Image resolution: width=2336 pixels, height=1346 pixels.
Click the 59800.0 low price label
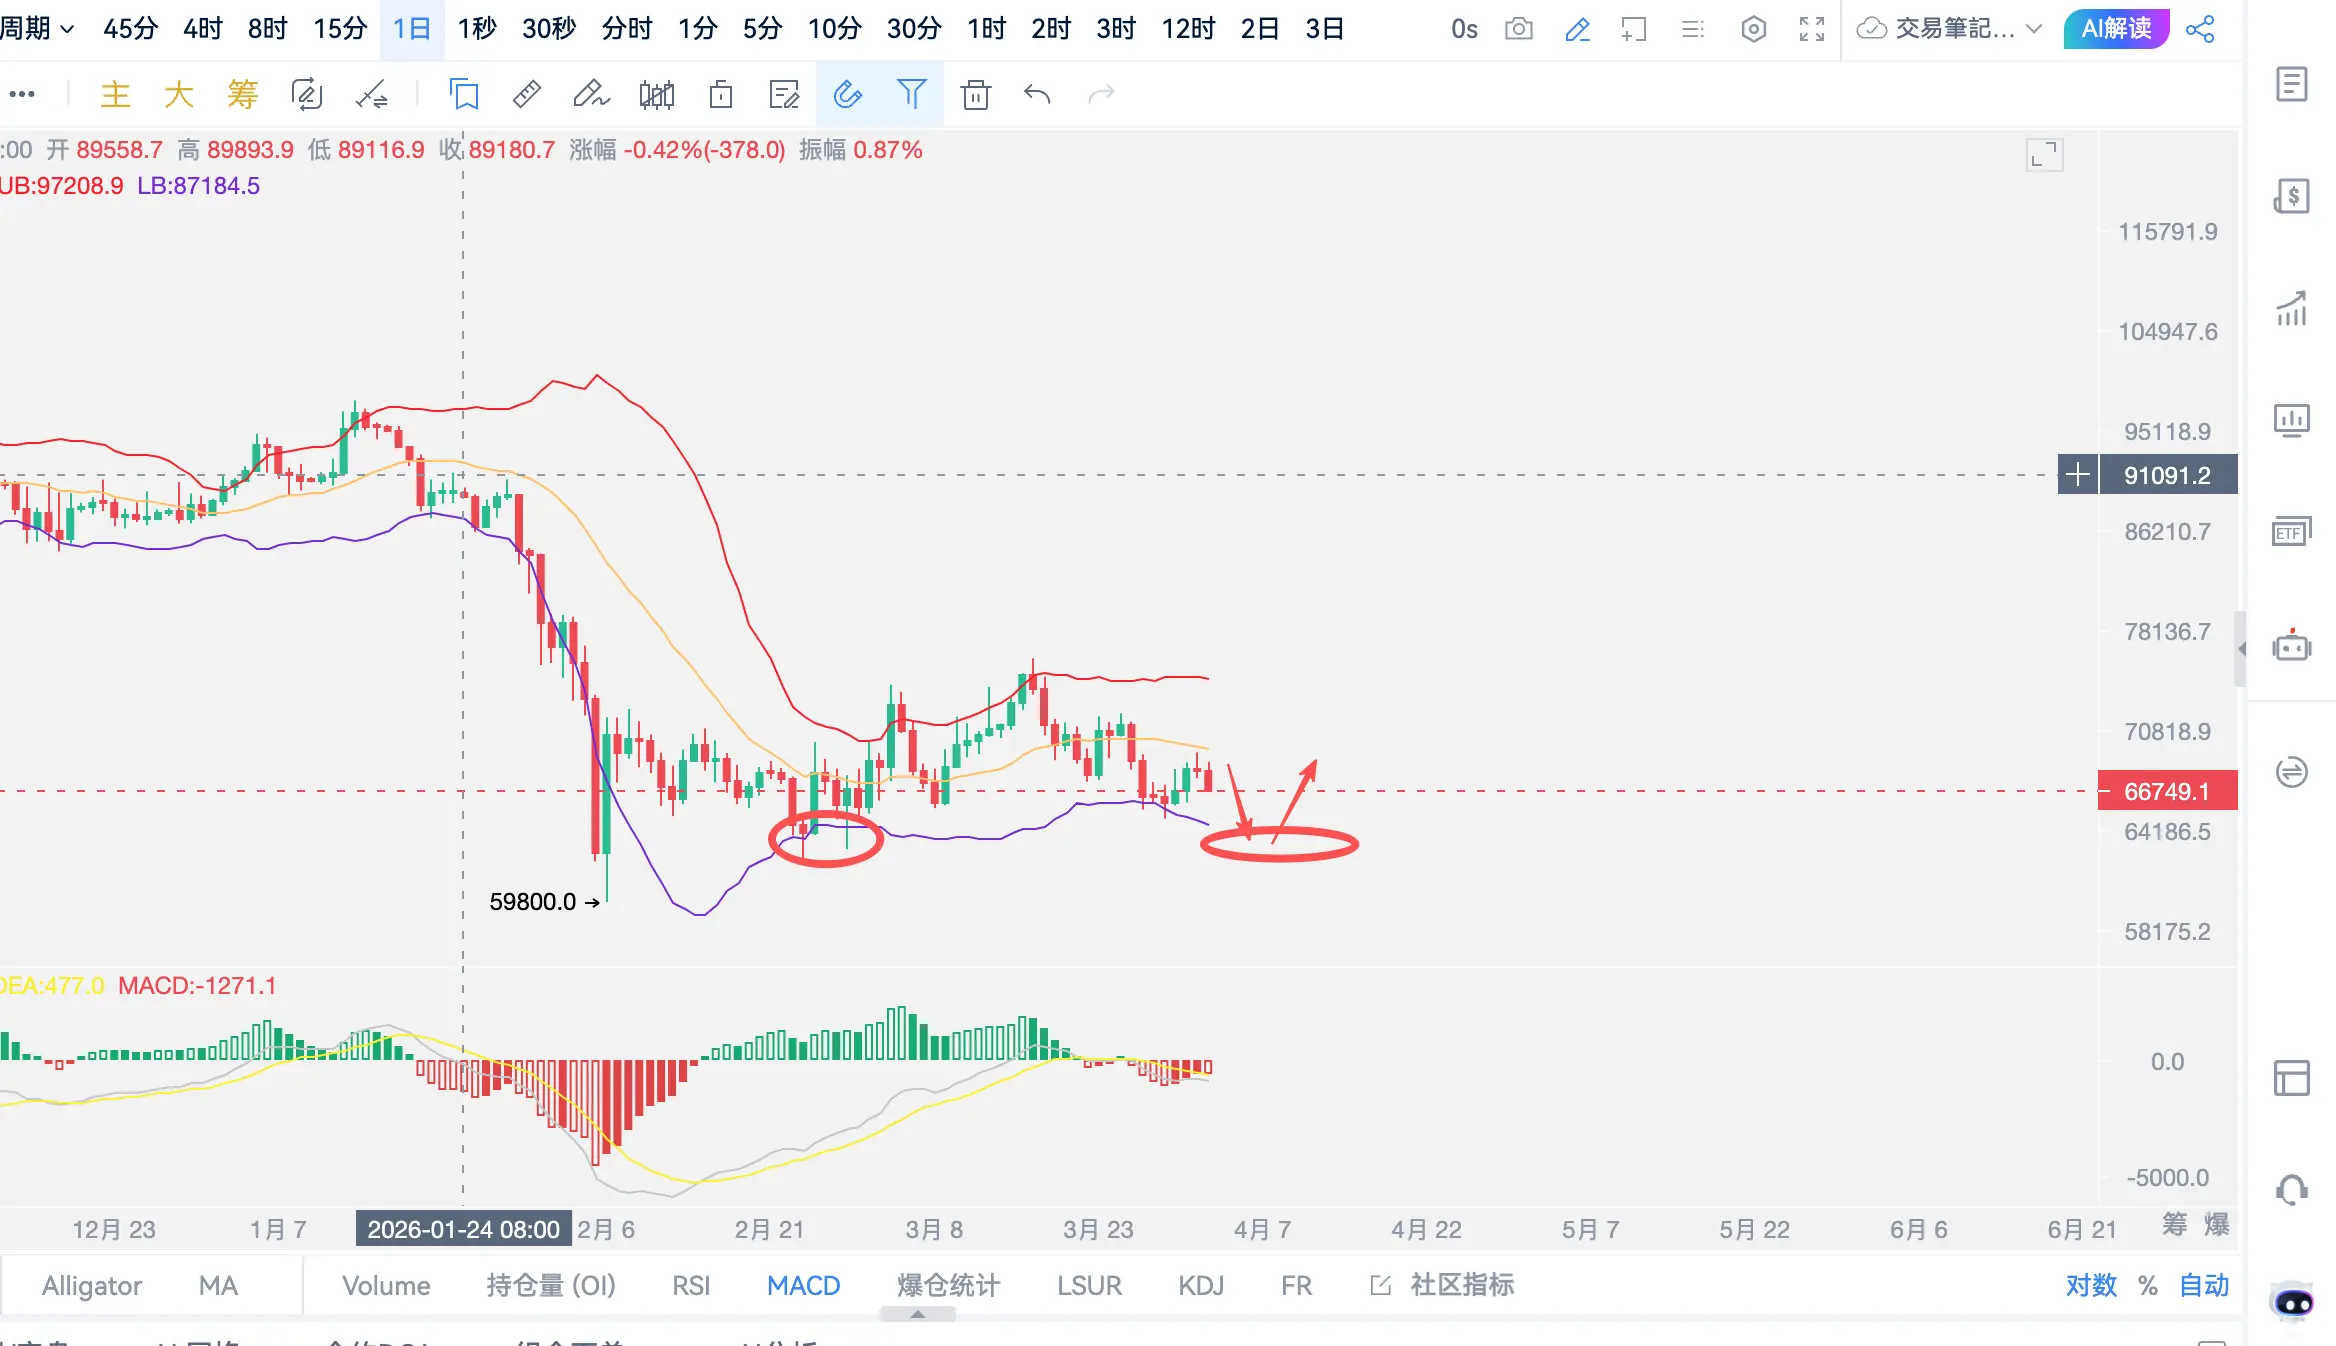point(533,902)
